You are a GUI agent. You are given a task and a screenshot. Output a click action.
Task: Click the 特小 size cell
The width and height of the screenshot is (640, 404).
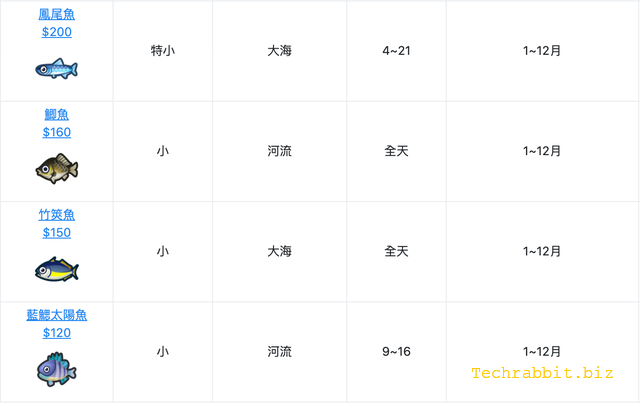(162, 50)
